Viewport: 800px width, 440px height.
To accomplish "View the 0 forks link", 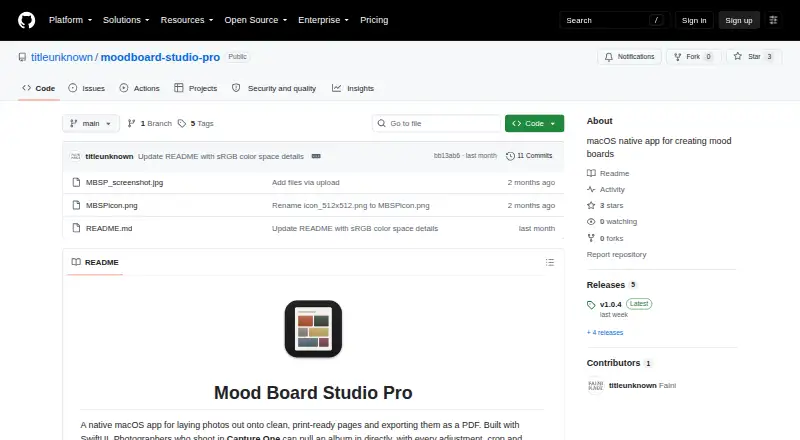I will coord(605,238).
